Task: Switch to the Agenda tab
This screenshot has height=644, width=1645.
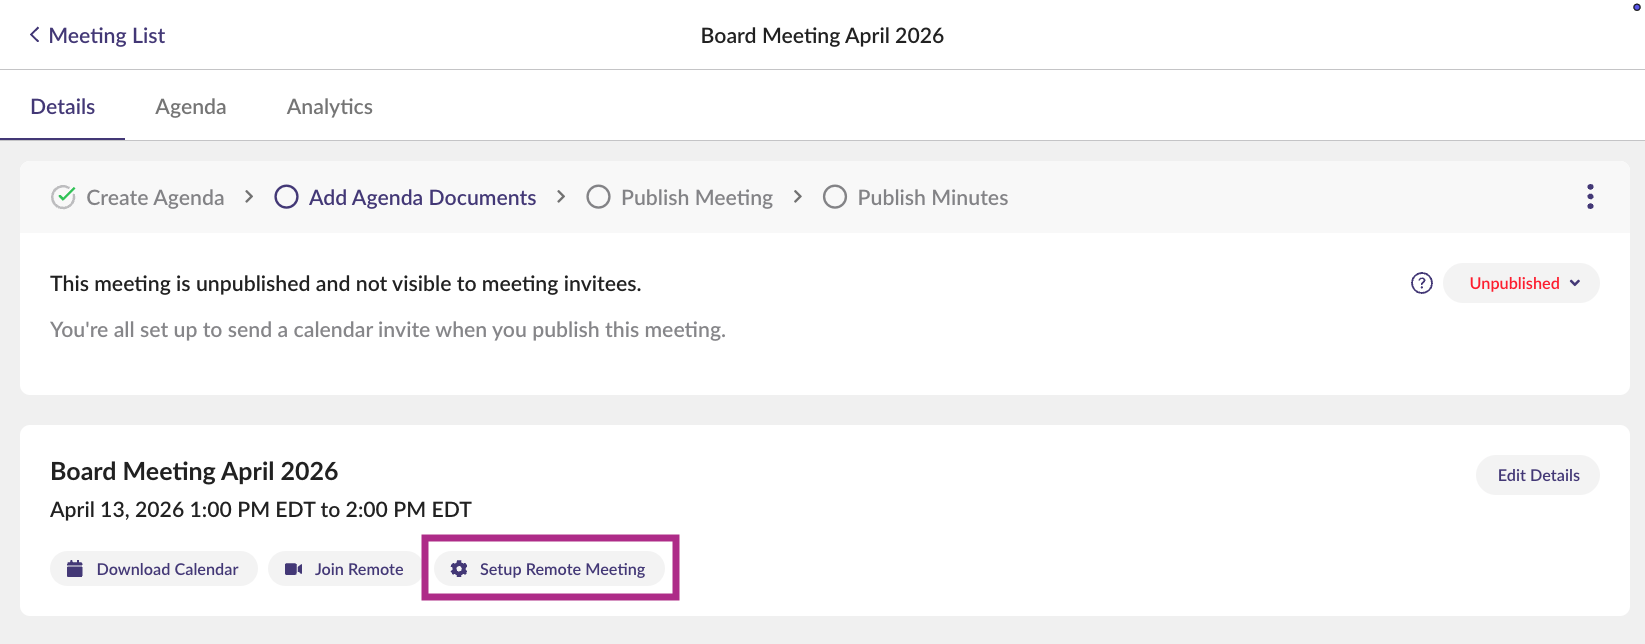Action: tap(190, 107)
